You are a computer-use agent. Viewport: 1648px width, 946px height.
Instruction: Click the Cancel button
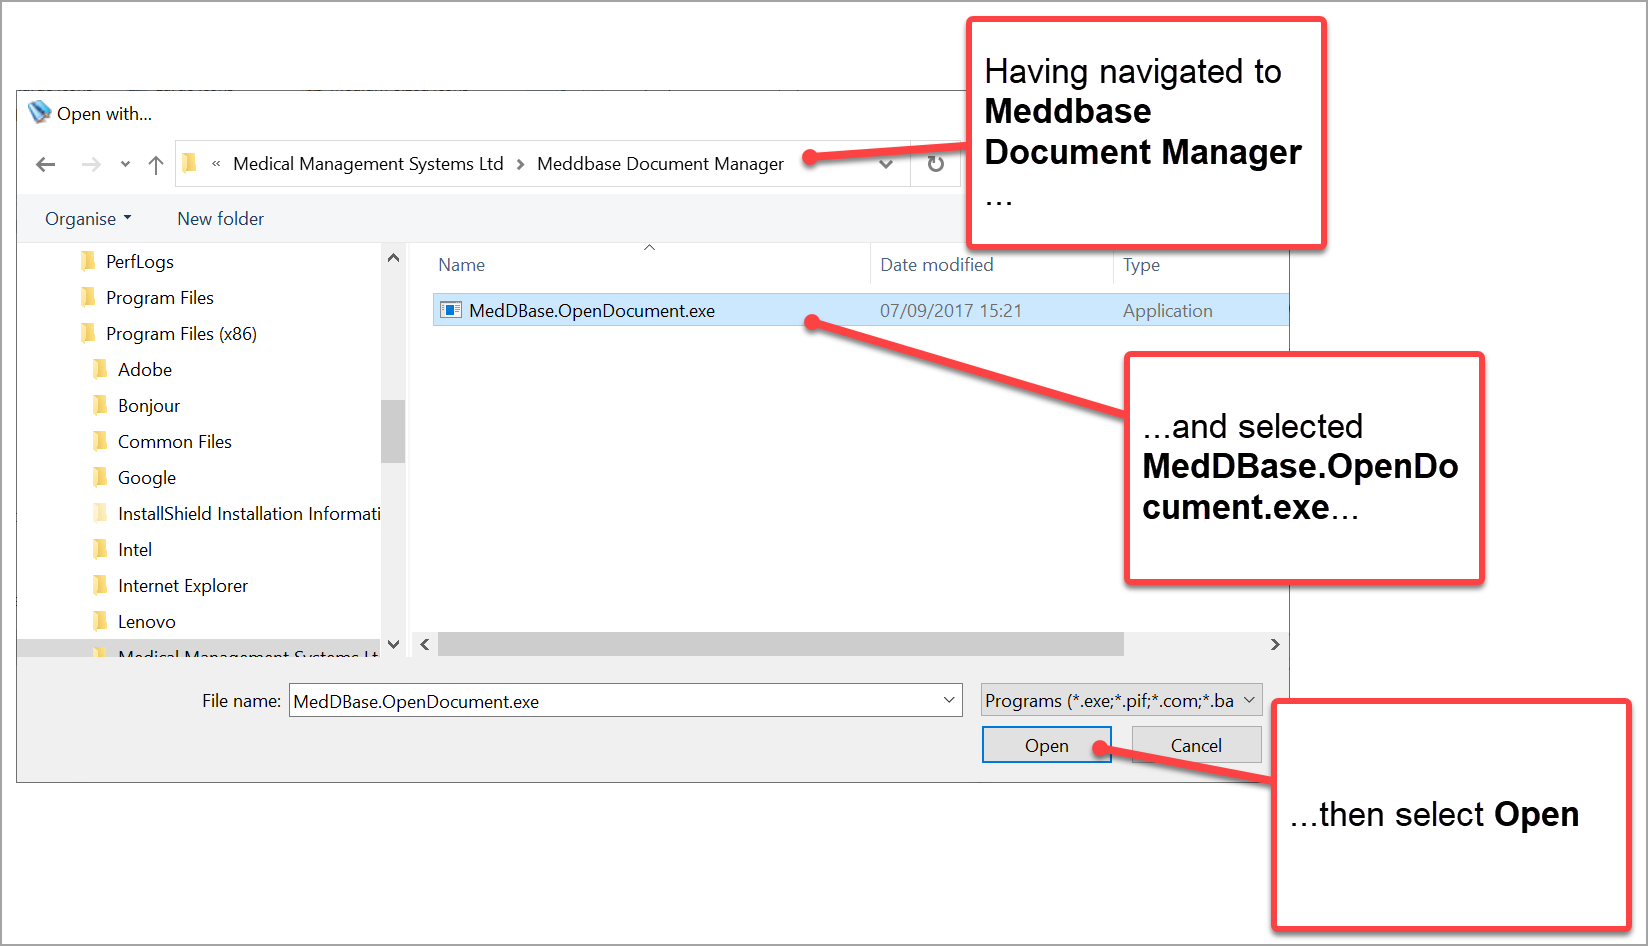tap(1196, 746)
